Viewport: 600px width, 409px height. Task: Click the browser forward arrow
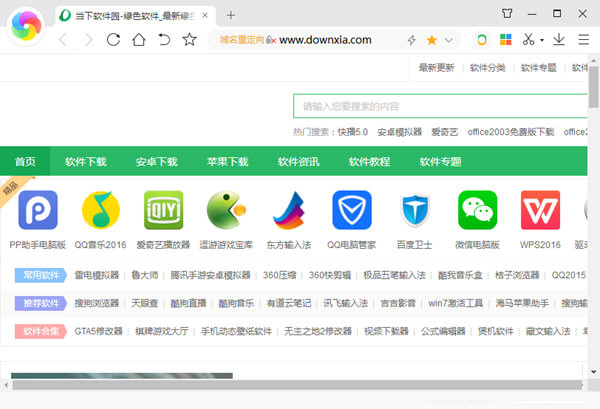(88, 39)
